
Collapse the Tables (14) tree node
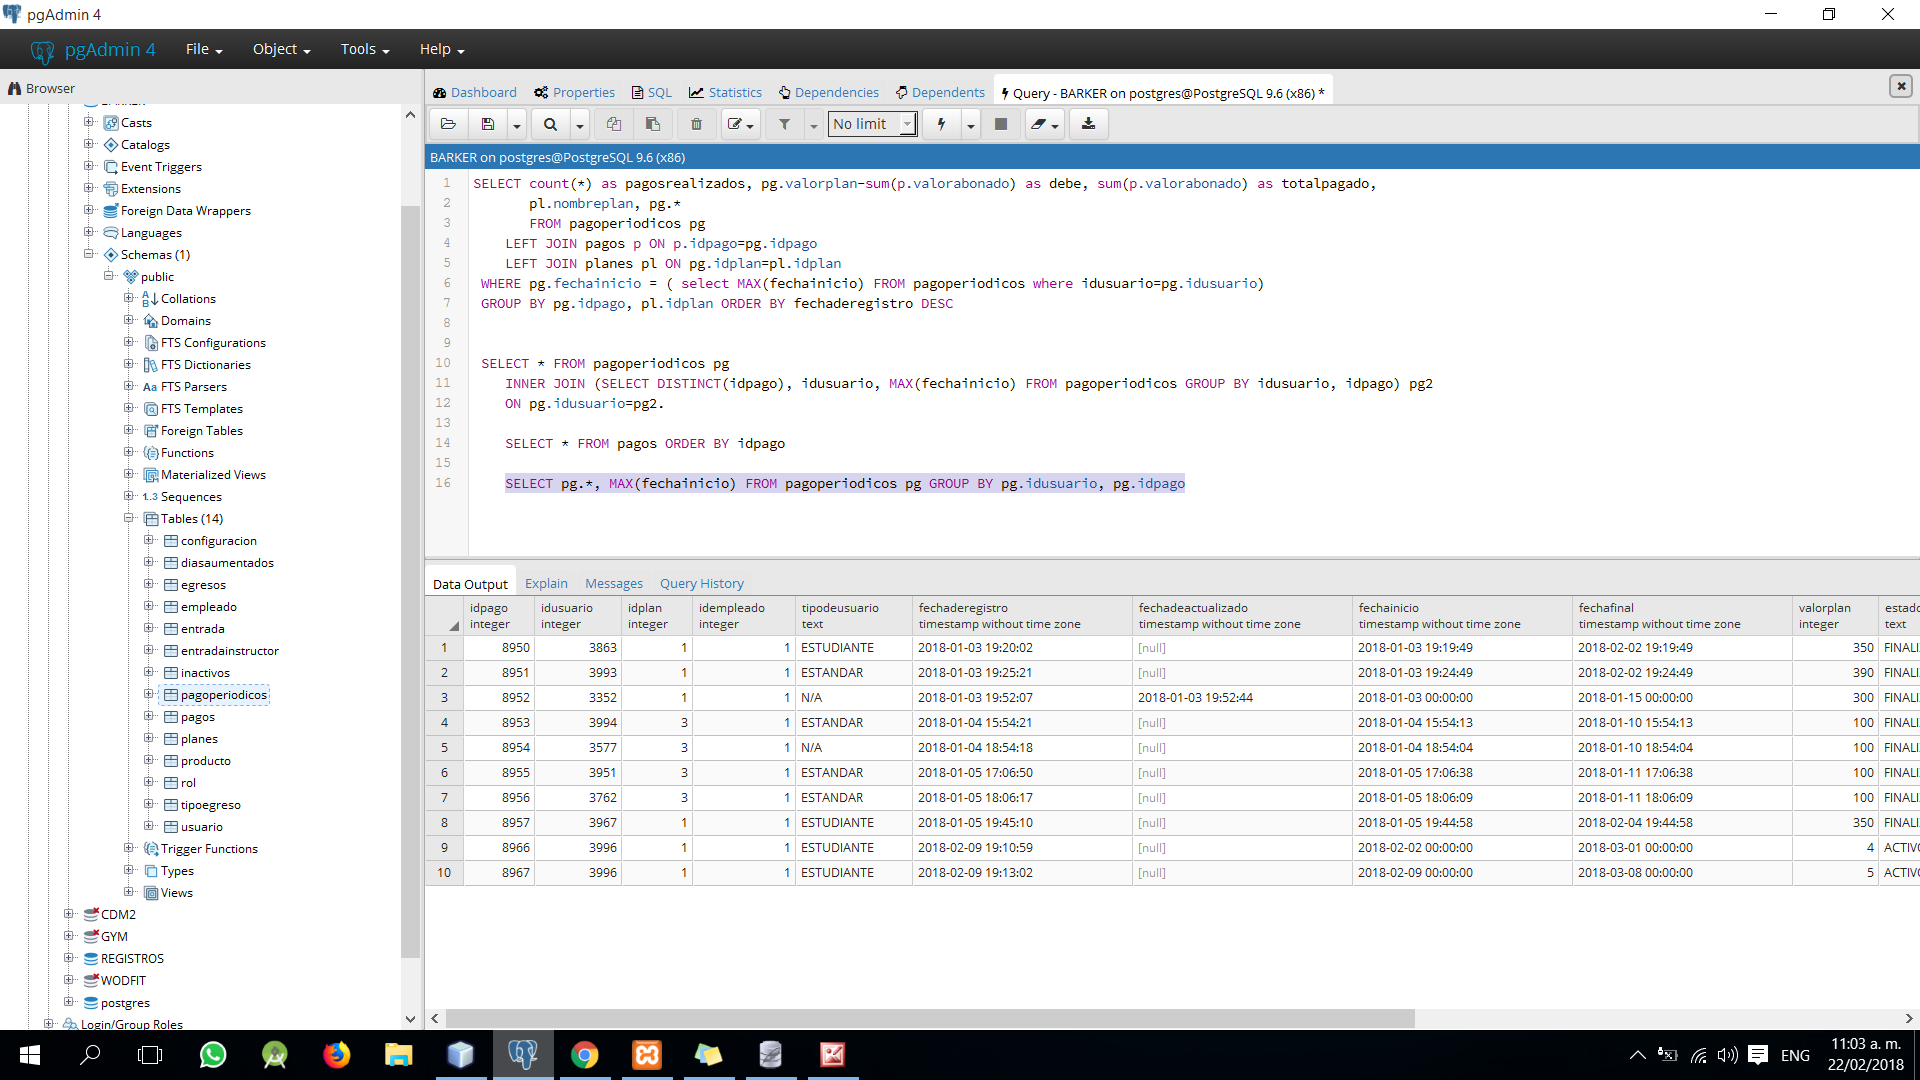point(128,518)
